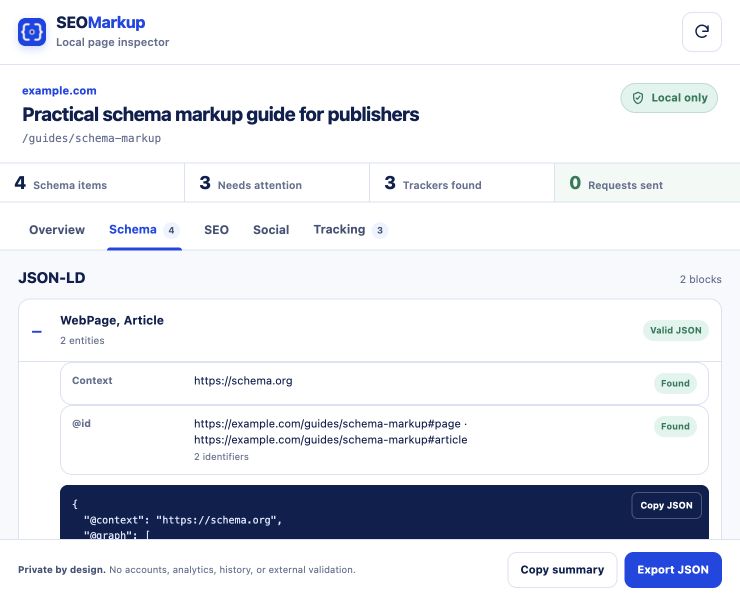Click the Local only badge
Viewport: 740px width, 600px height.
(669, 98)
